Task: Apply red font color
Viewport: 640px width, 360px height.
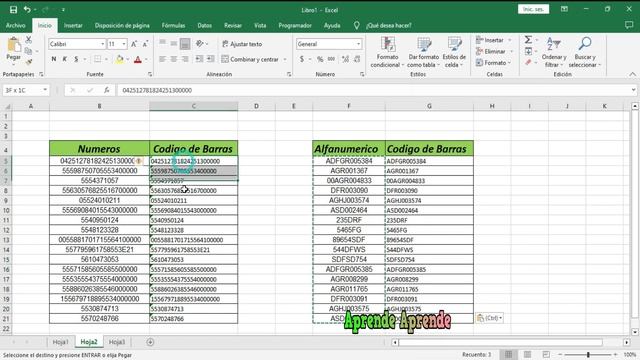Action: [138, 59]
